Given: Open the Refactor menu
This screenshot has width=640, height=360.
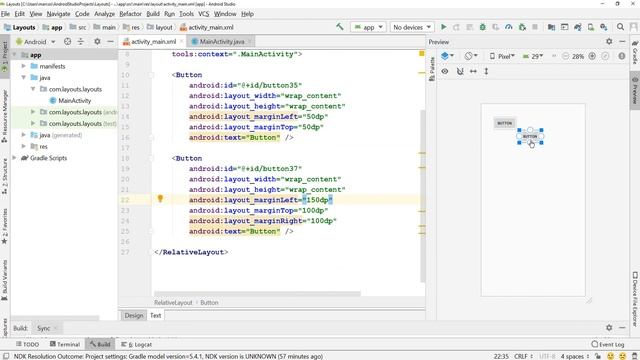Looking at the screenshot, I should (x=130, y=13).
